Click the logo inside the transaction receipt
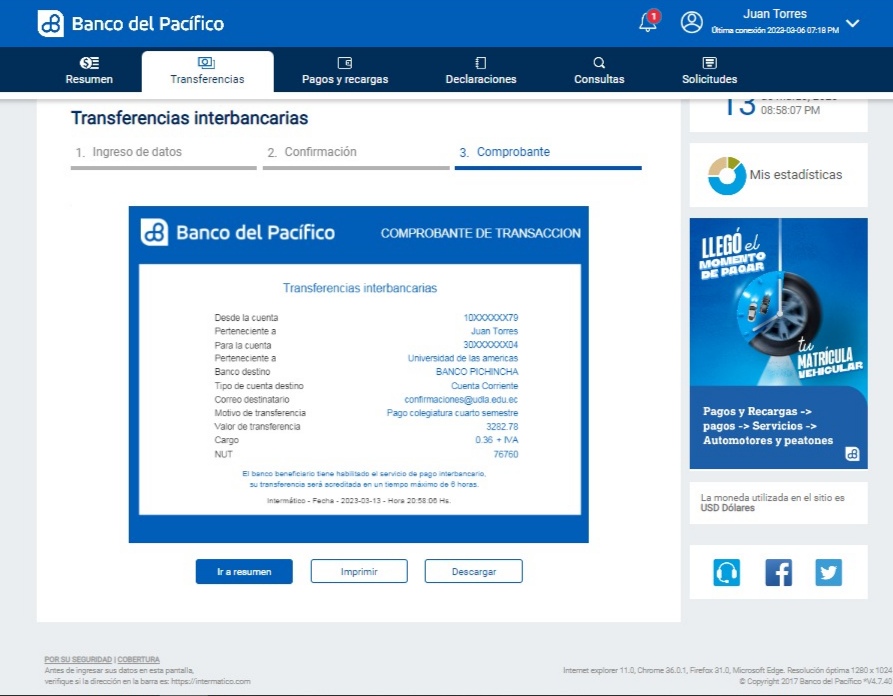The width and height of the screenshot is (893, 696). [238, 233]
